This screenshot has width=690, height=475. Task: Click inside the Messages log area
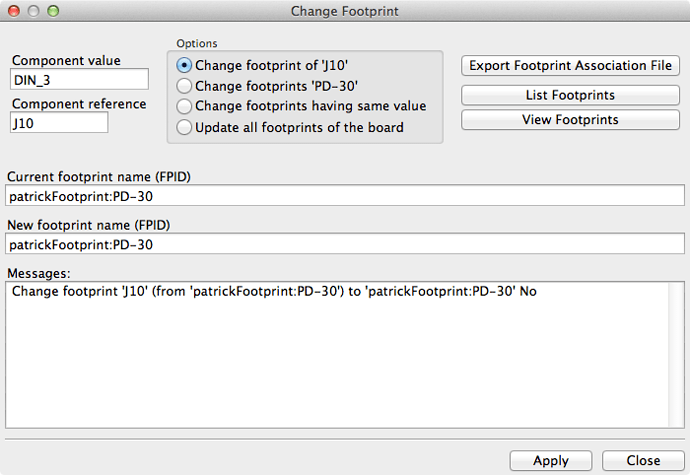337,361
